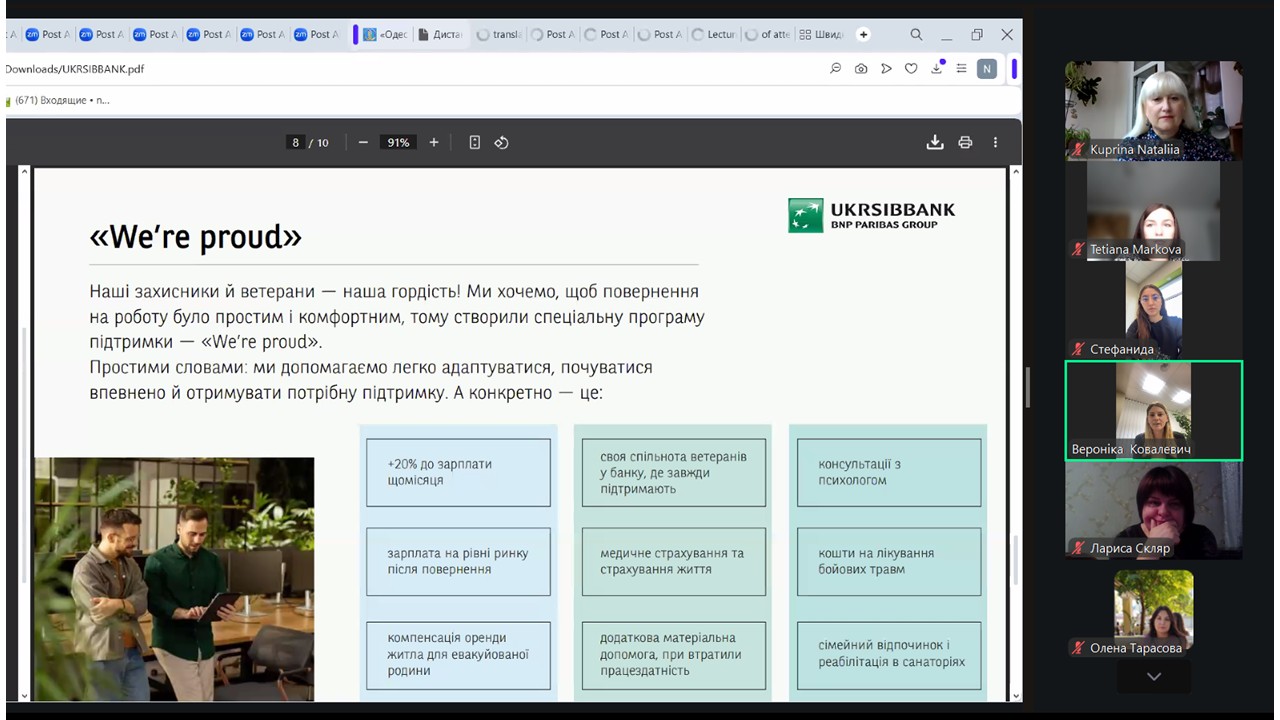The width and height of the screenshot is (1280, 720).
Task: Open the browser easy setup menu
Action: point(961,69)
